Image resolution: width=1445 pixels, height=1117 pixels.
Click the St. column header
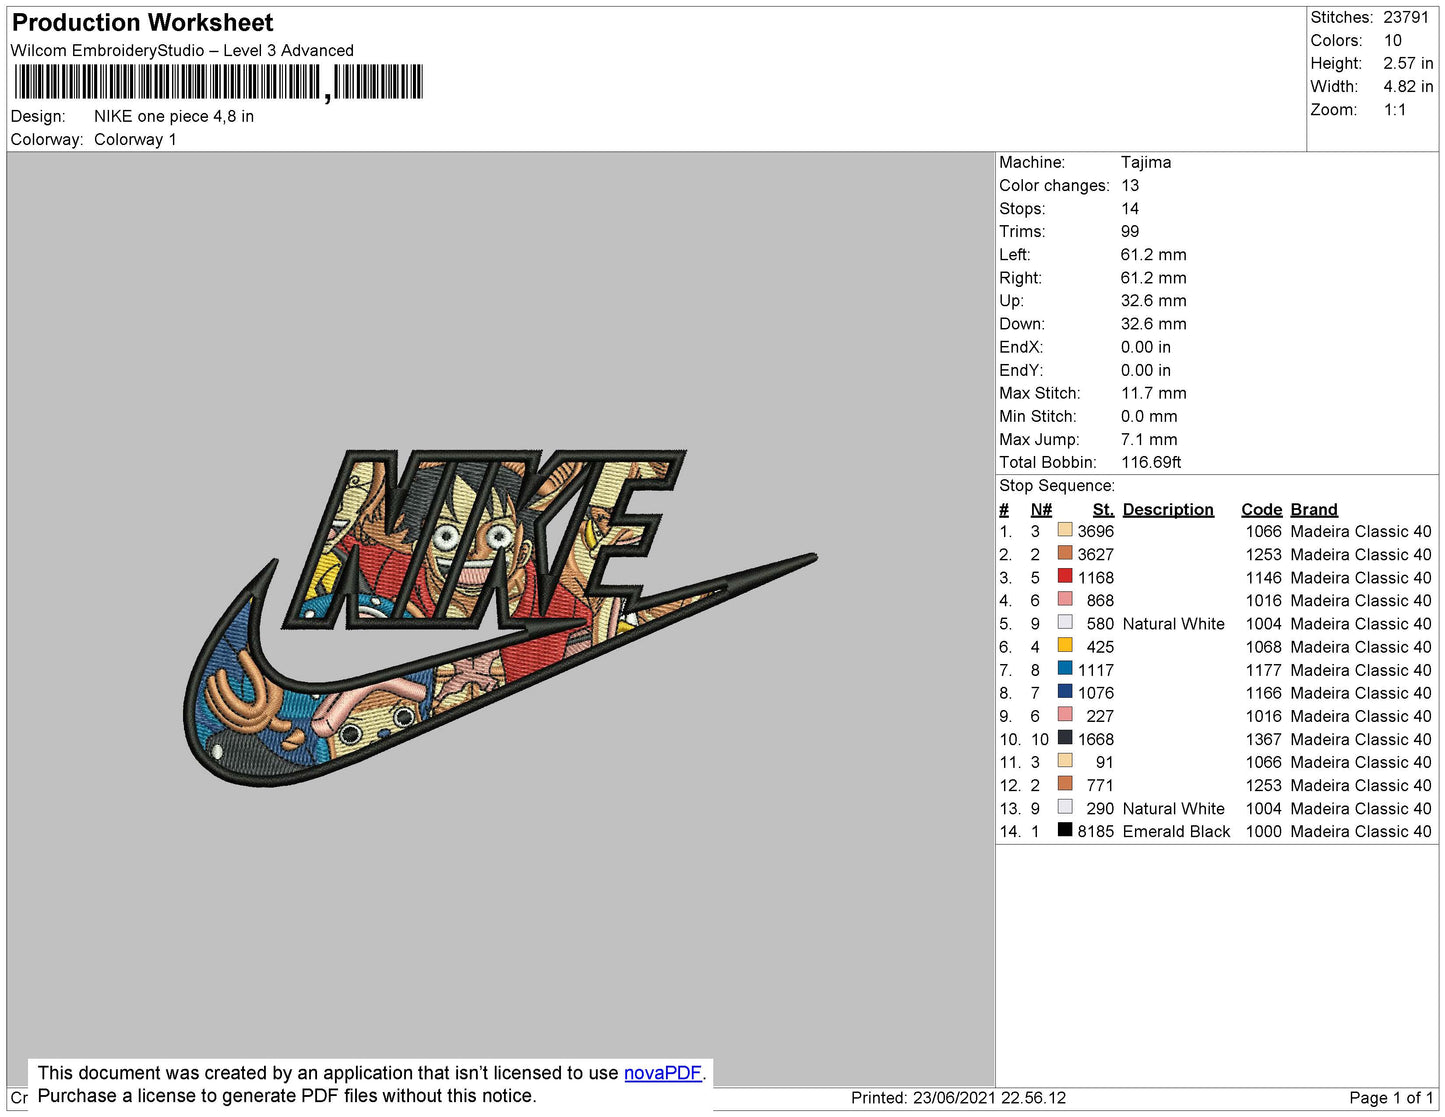click(1102, 509)
